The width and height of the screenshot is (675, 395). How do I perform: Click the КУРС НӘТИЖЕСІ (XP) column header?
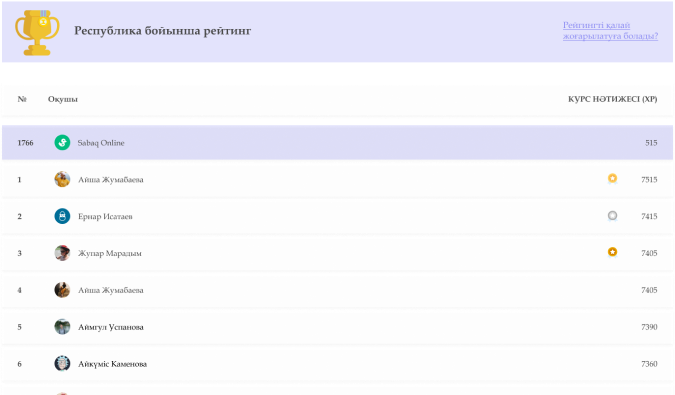(x=613, y=99)
